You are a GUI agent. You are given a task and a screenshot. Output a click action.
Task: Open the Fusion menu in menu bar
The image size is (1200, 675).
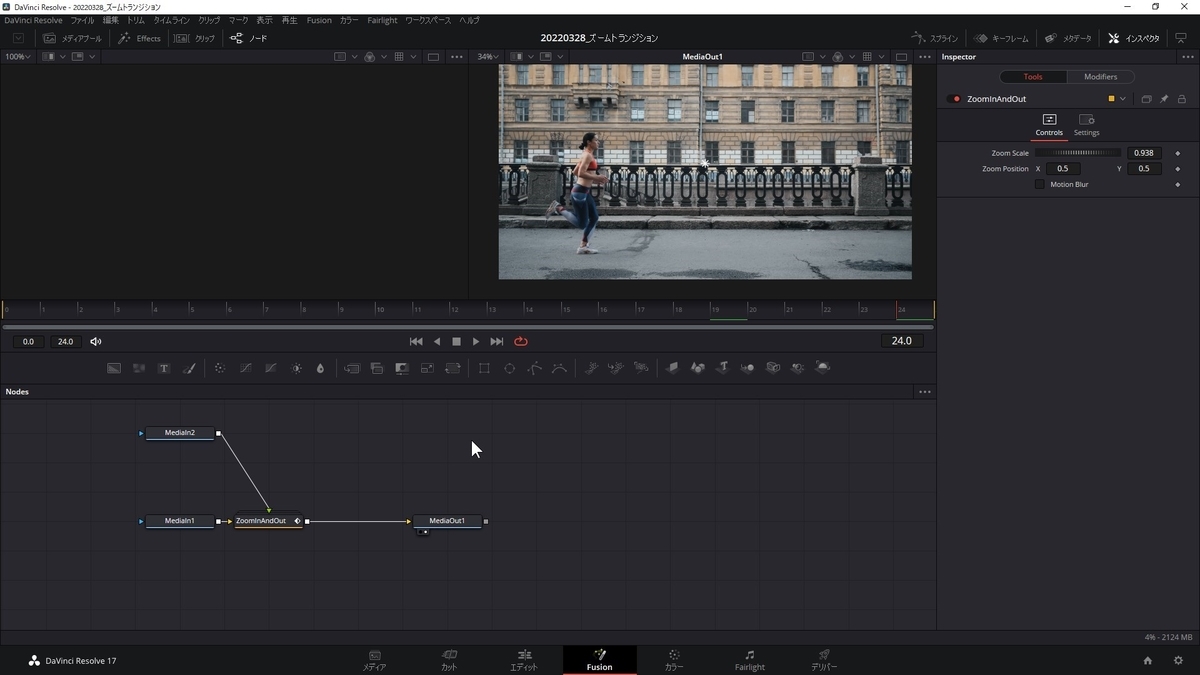point(319,20)
